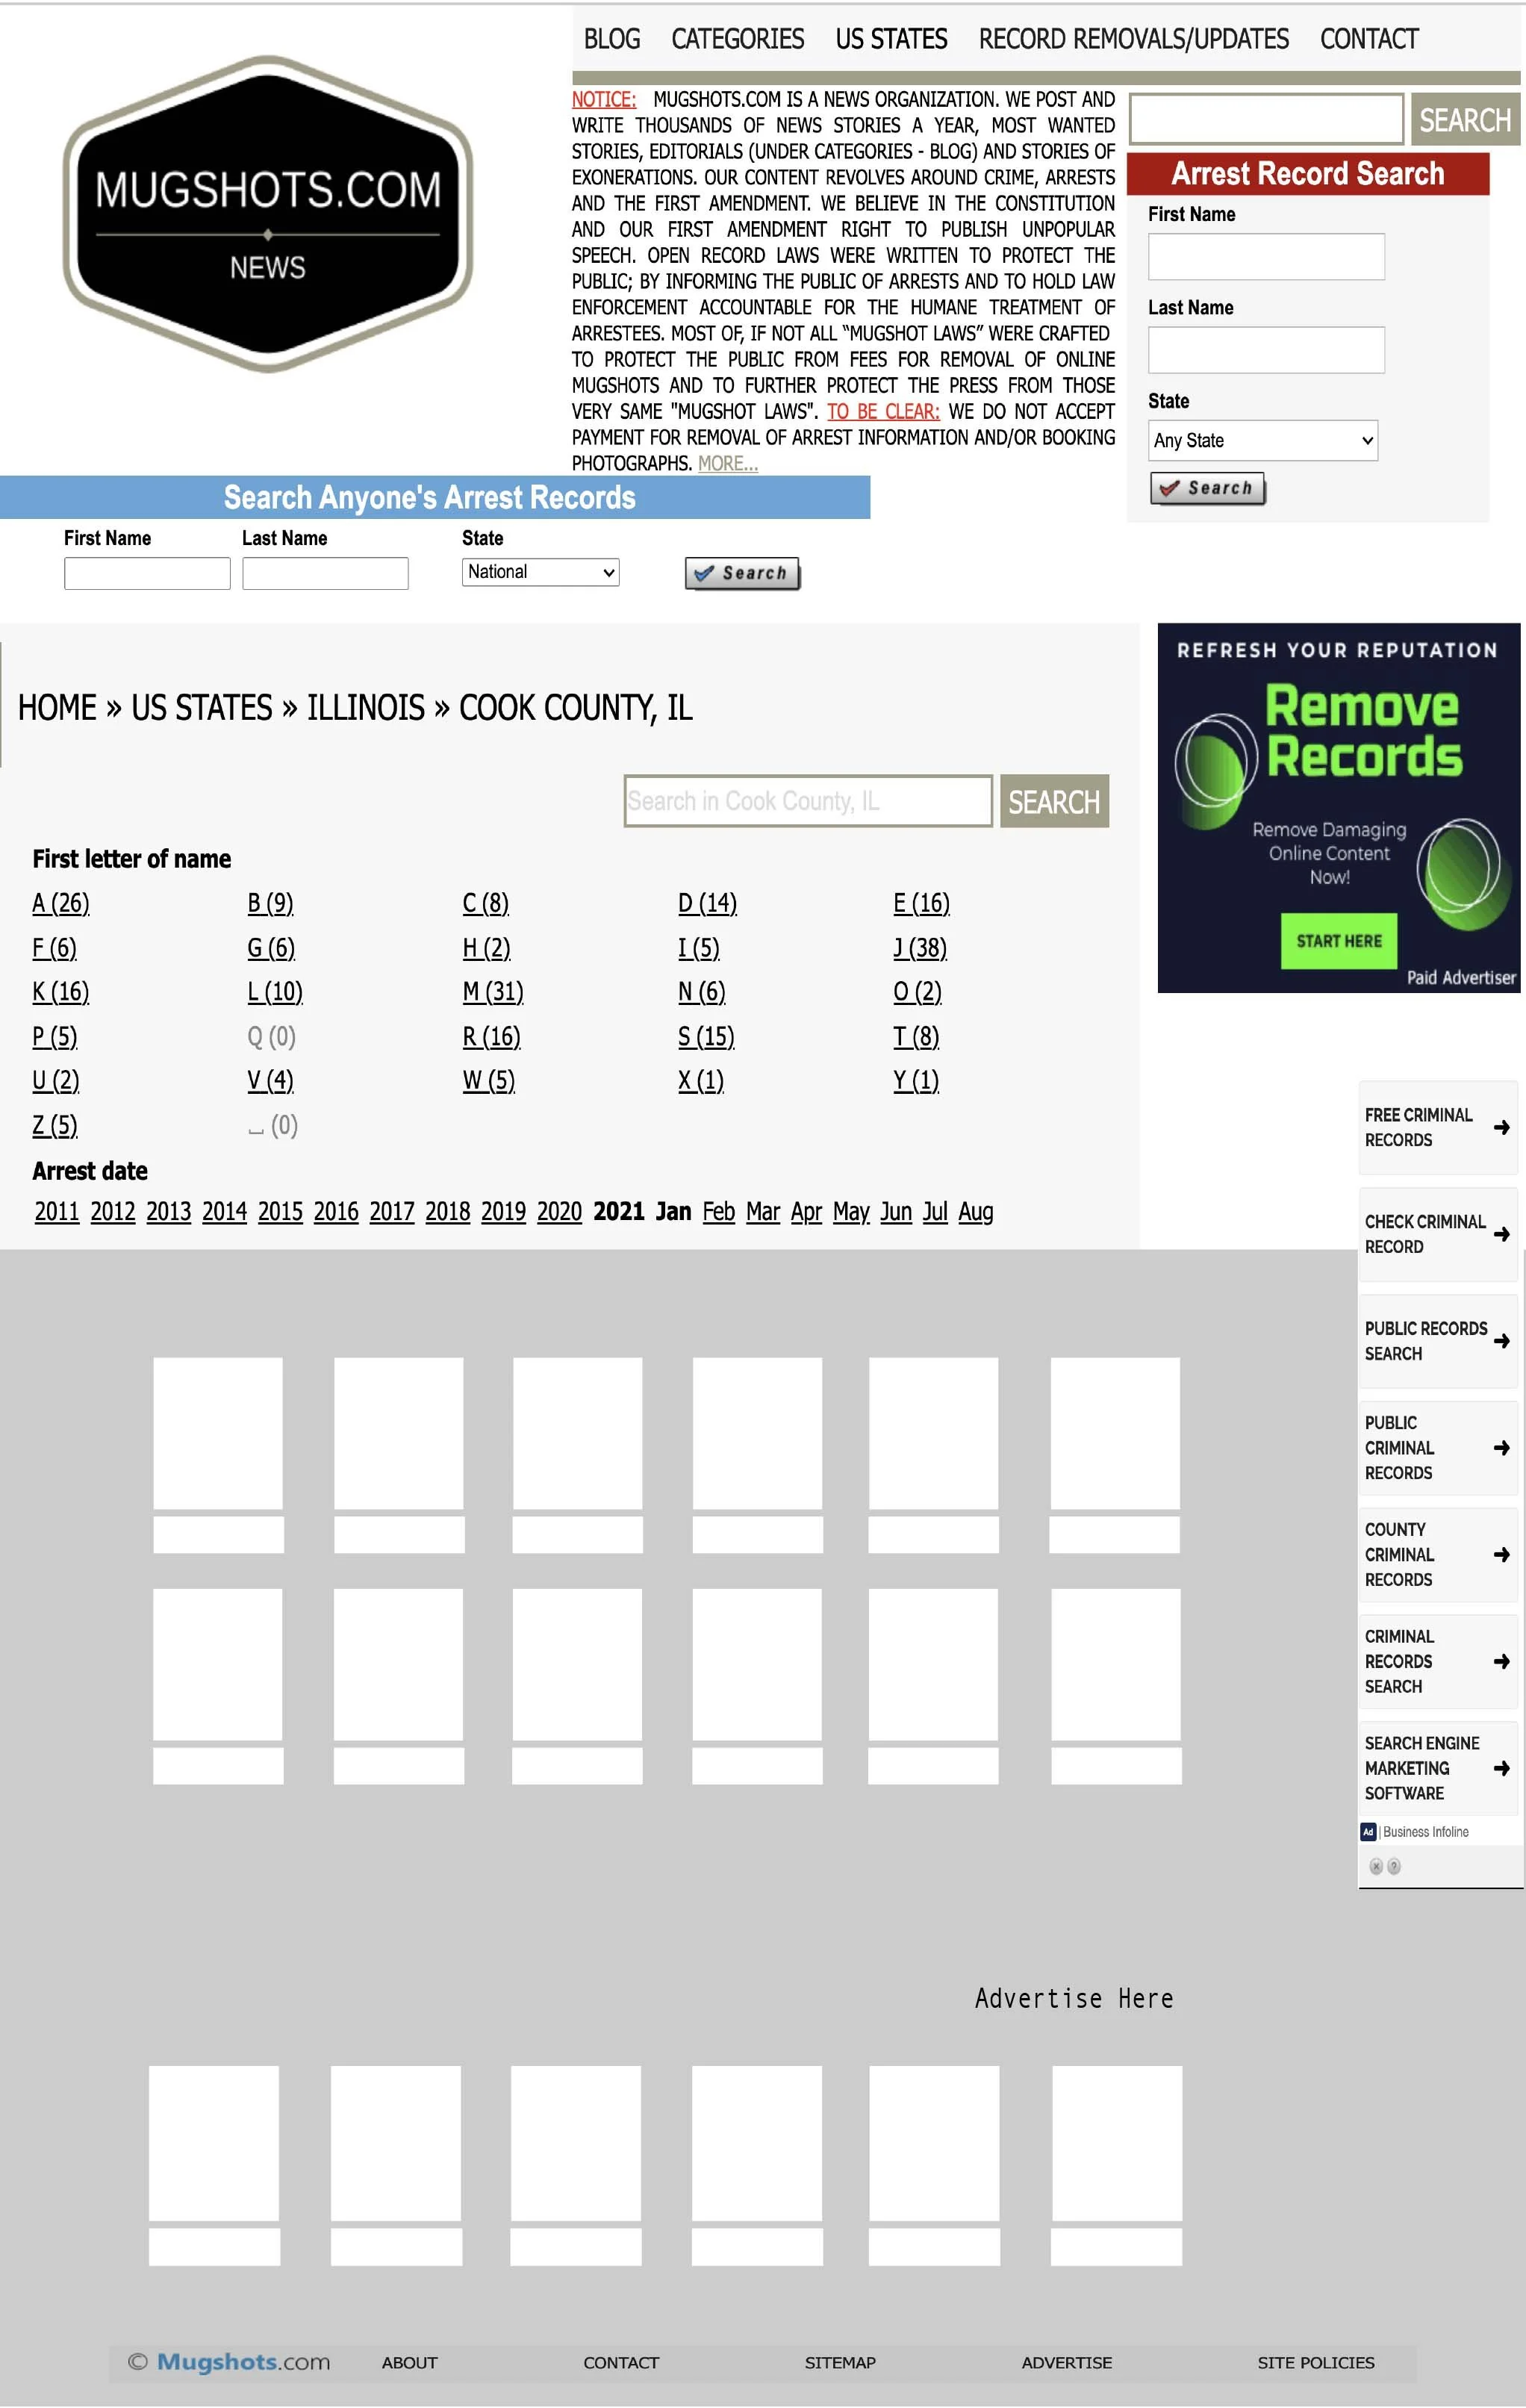The height and width of the screenshot is (2408, 1526).
Task: Open SITEMAP footer link
Action: [840, 2363]
